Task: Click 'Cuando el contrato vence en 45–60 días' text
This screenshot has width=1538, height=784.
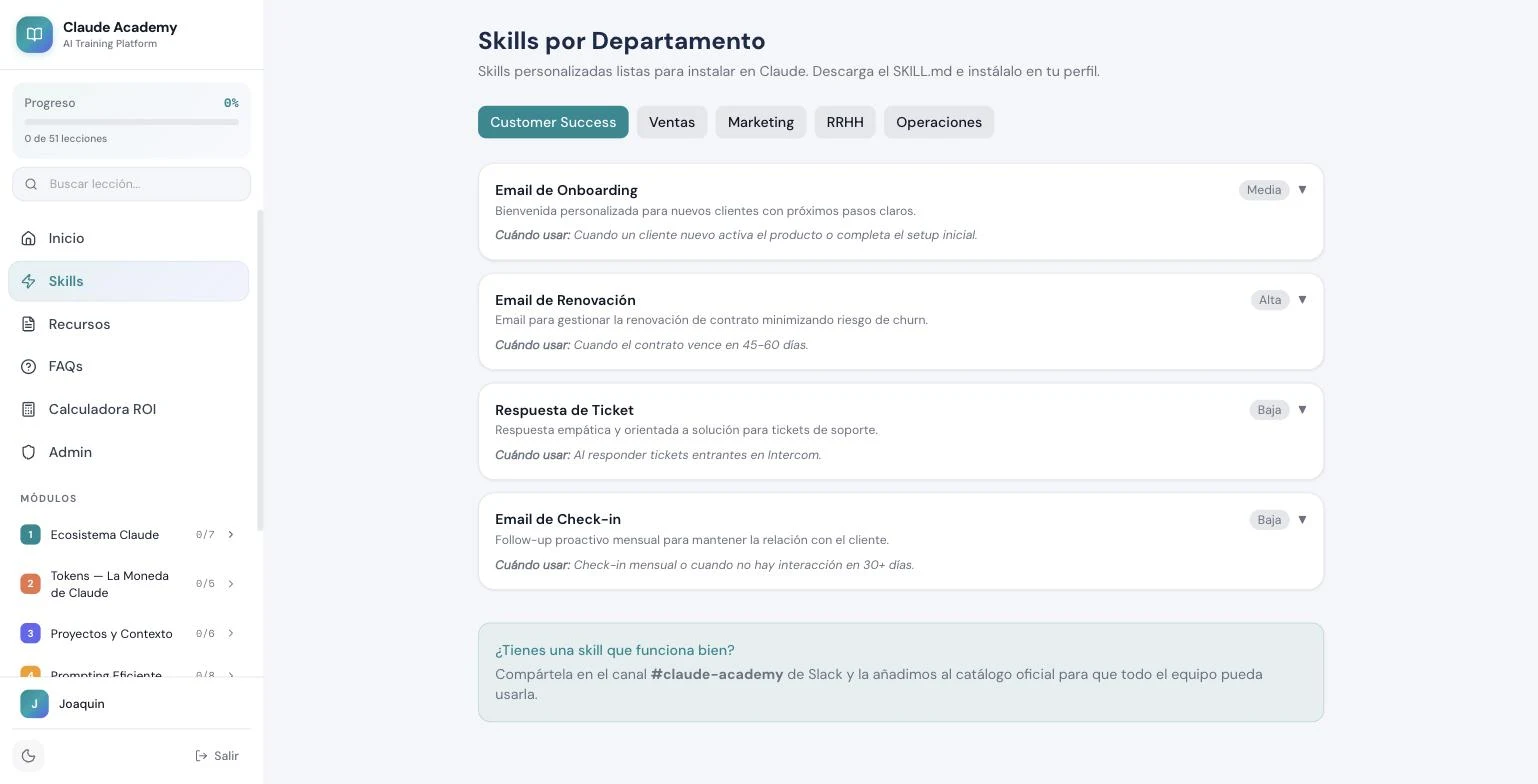Action: coord(691,345)
